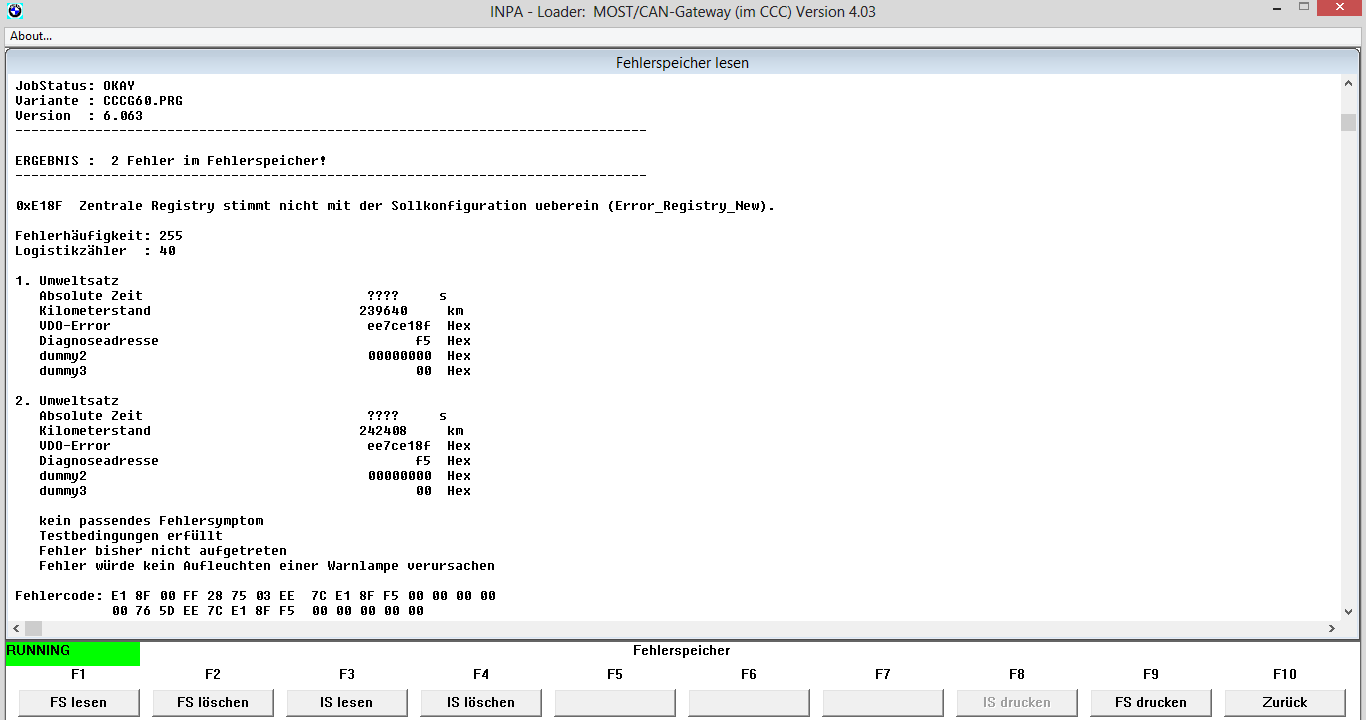This screenshot has height=720, width=1366.
Task: Click the 'Fehlercode: E1 8F 00 FF' line
Action: point(255,596)
